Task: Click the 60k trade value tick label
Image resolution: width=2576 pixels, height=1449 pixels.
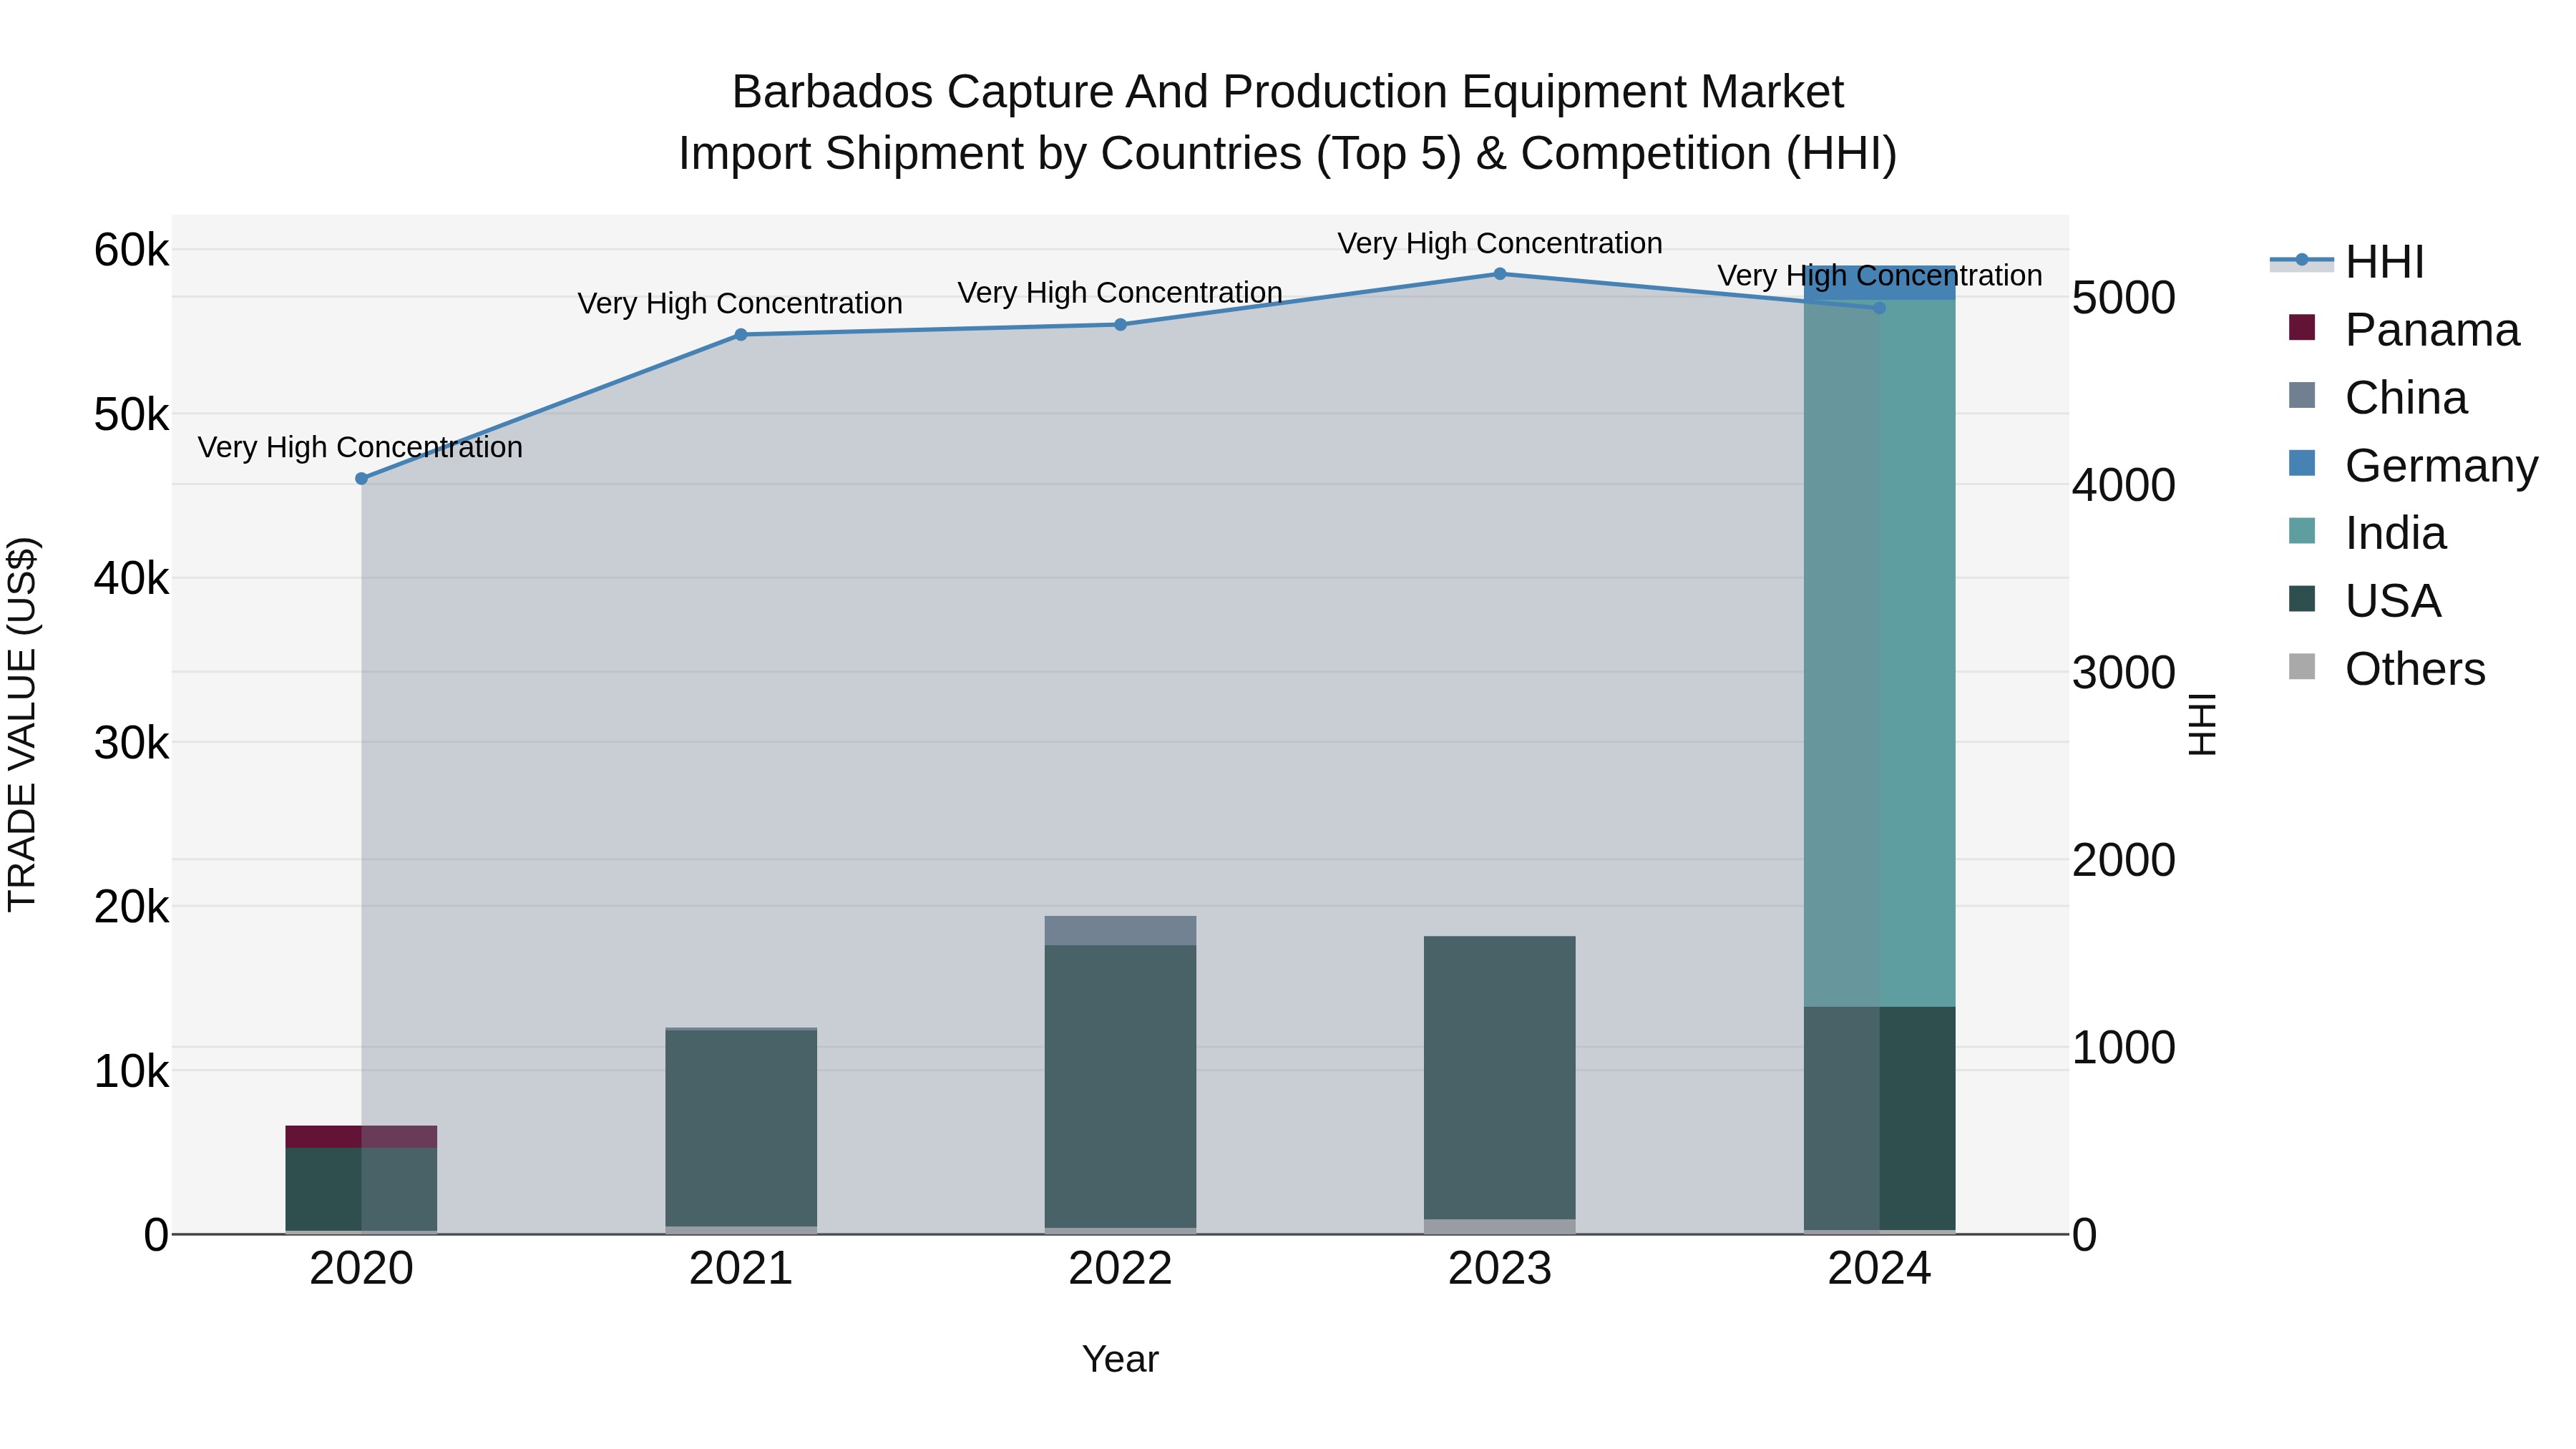Action: [131, 250]
